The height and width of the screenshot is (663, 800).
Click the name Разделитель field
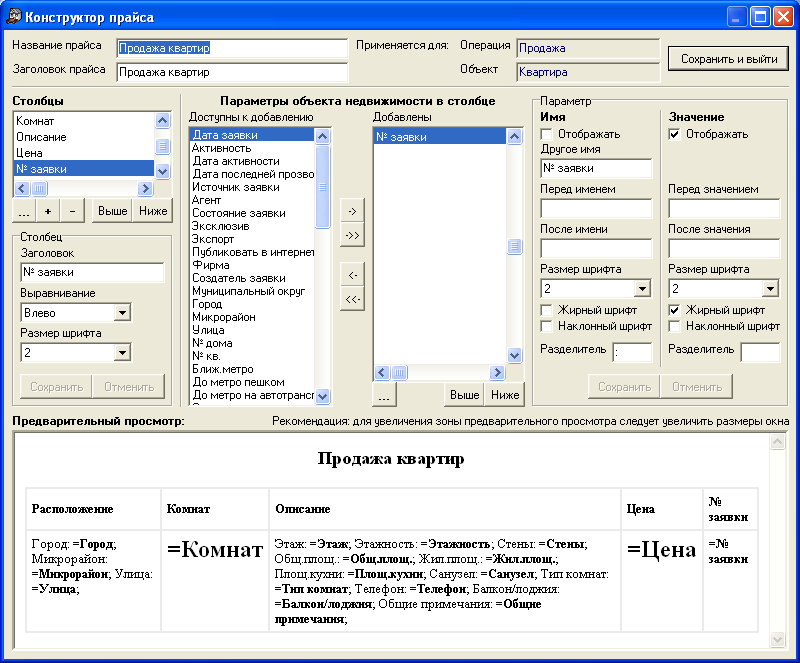(x=633, y=353)
